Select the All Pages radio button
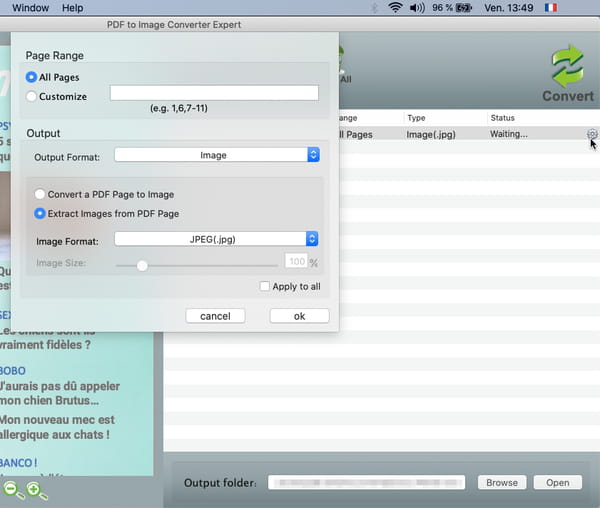This screenshot has height=508, width=600. [x=31, y=77]
